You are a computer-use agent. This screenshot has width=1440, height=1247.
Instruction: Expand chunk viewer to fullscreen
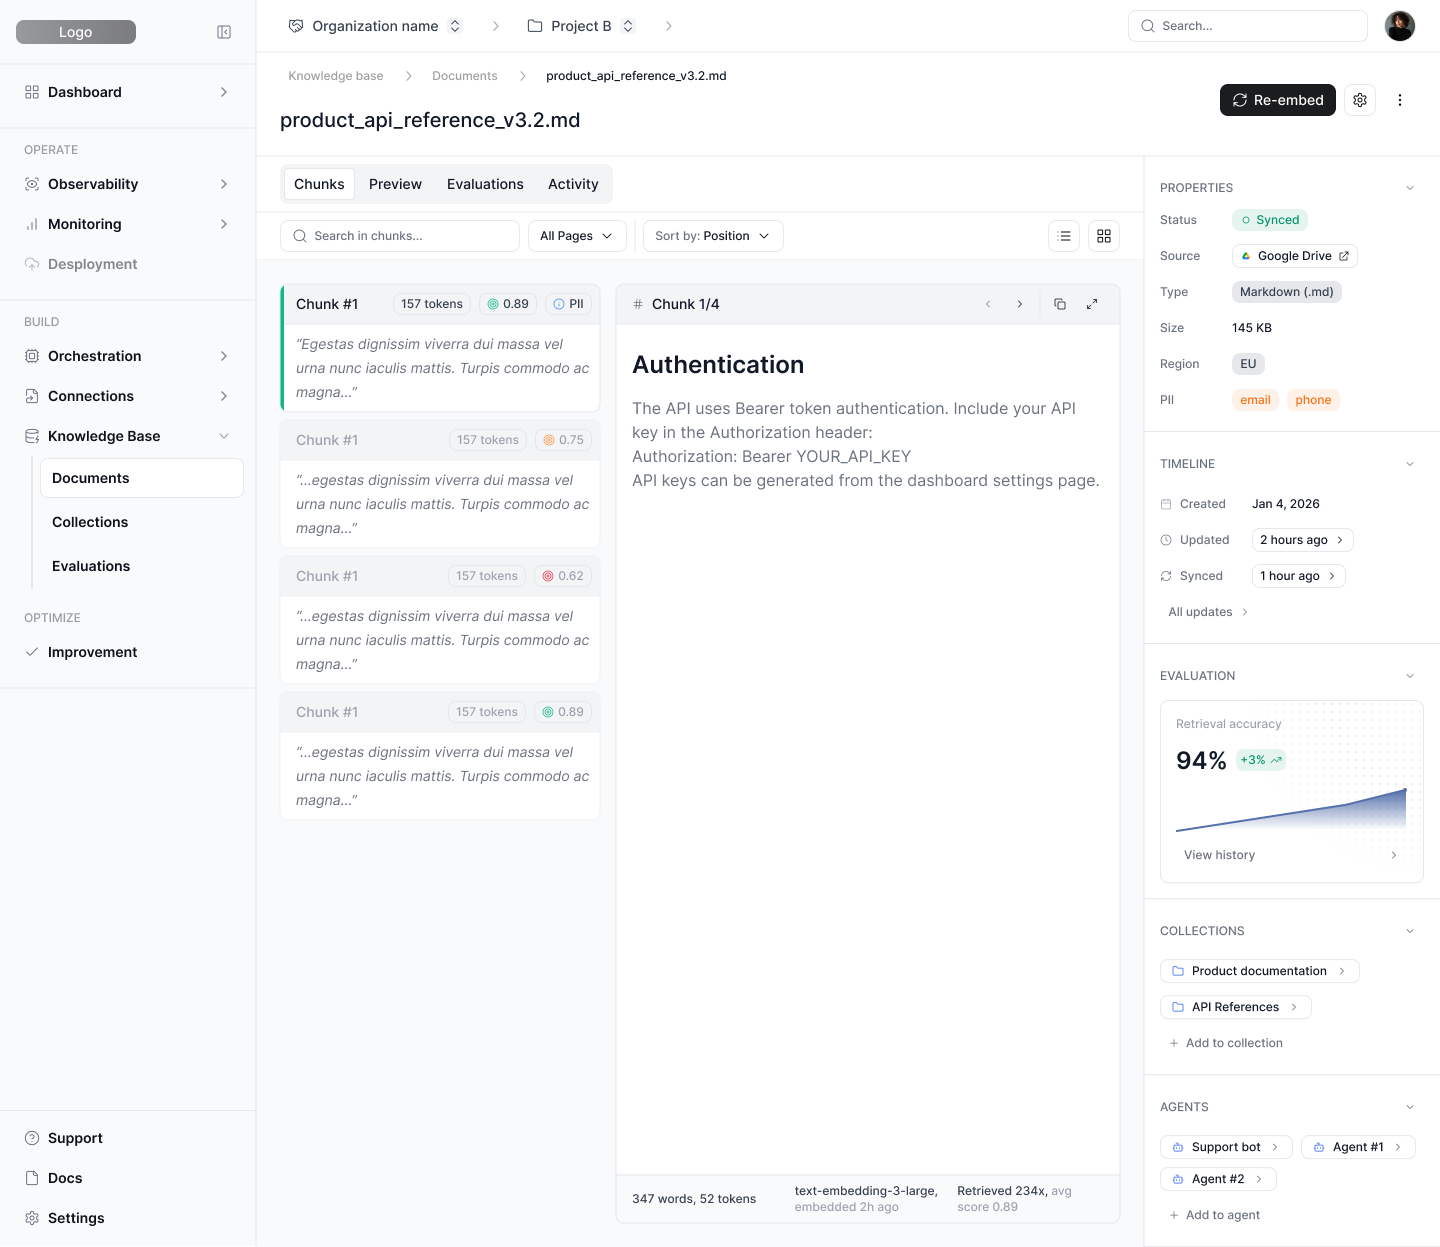[x=1092, y=304]
